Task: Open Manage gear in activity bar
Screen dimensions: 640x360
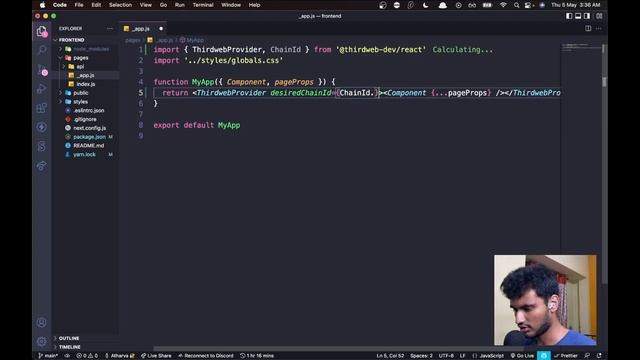Action: click(x=41, y=341)
